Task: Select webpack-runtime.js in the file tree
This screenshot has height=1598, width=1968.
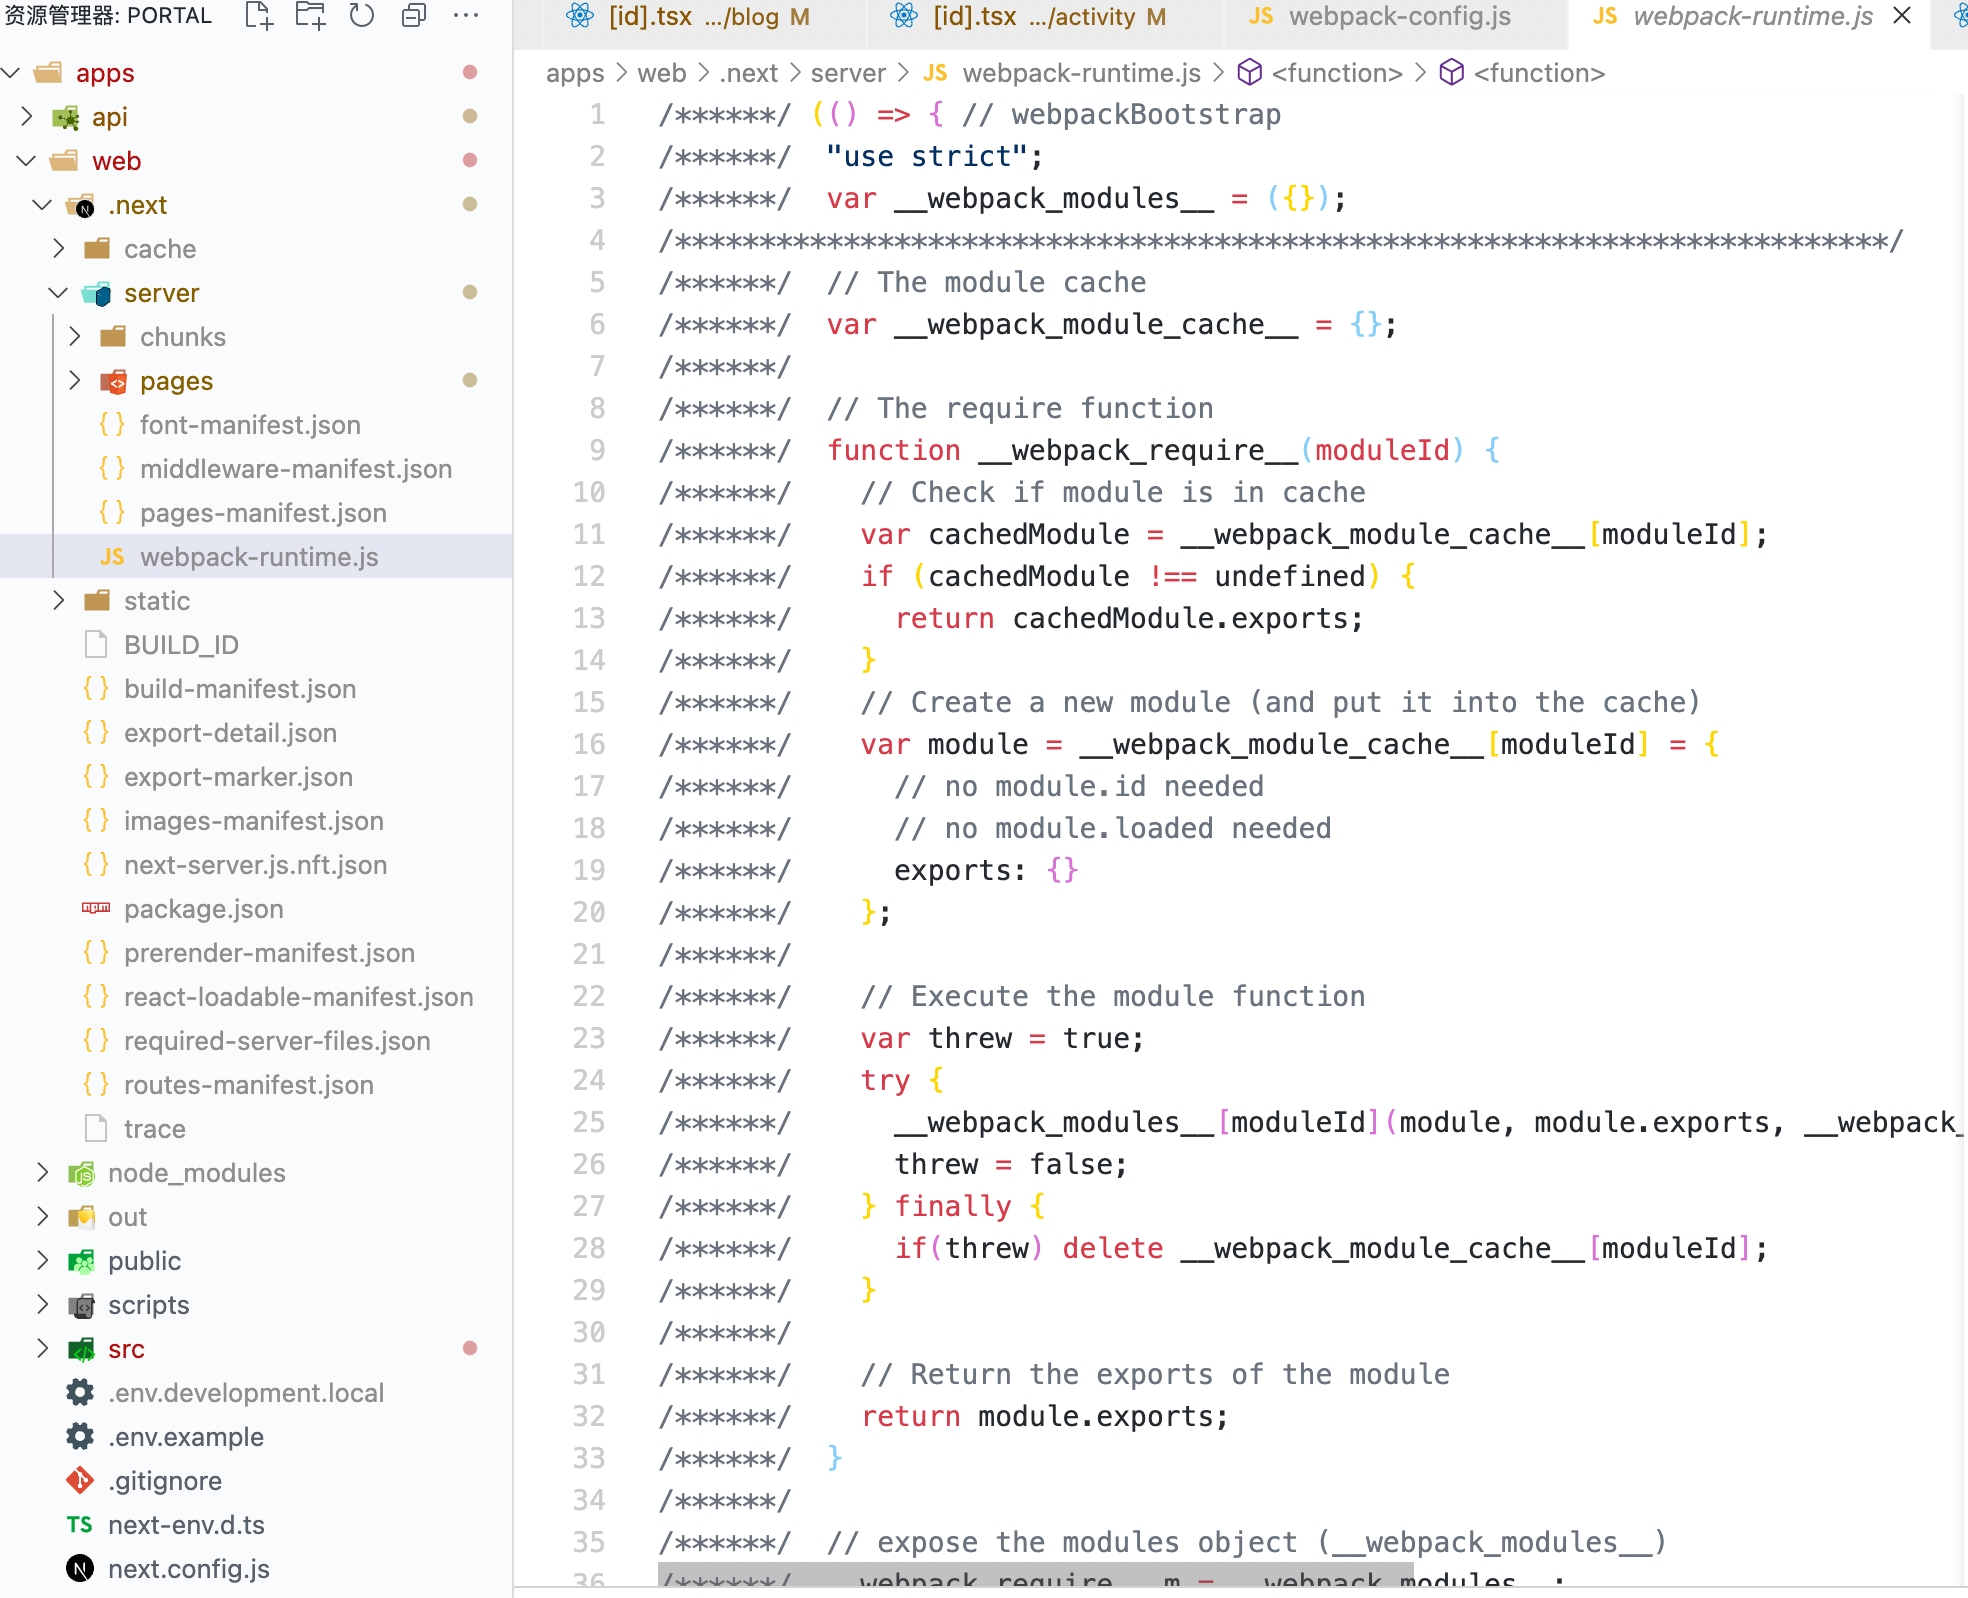Action: click(x=256, y=557)
